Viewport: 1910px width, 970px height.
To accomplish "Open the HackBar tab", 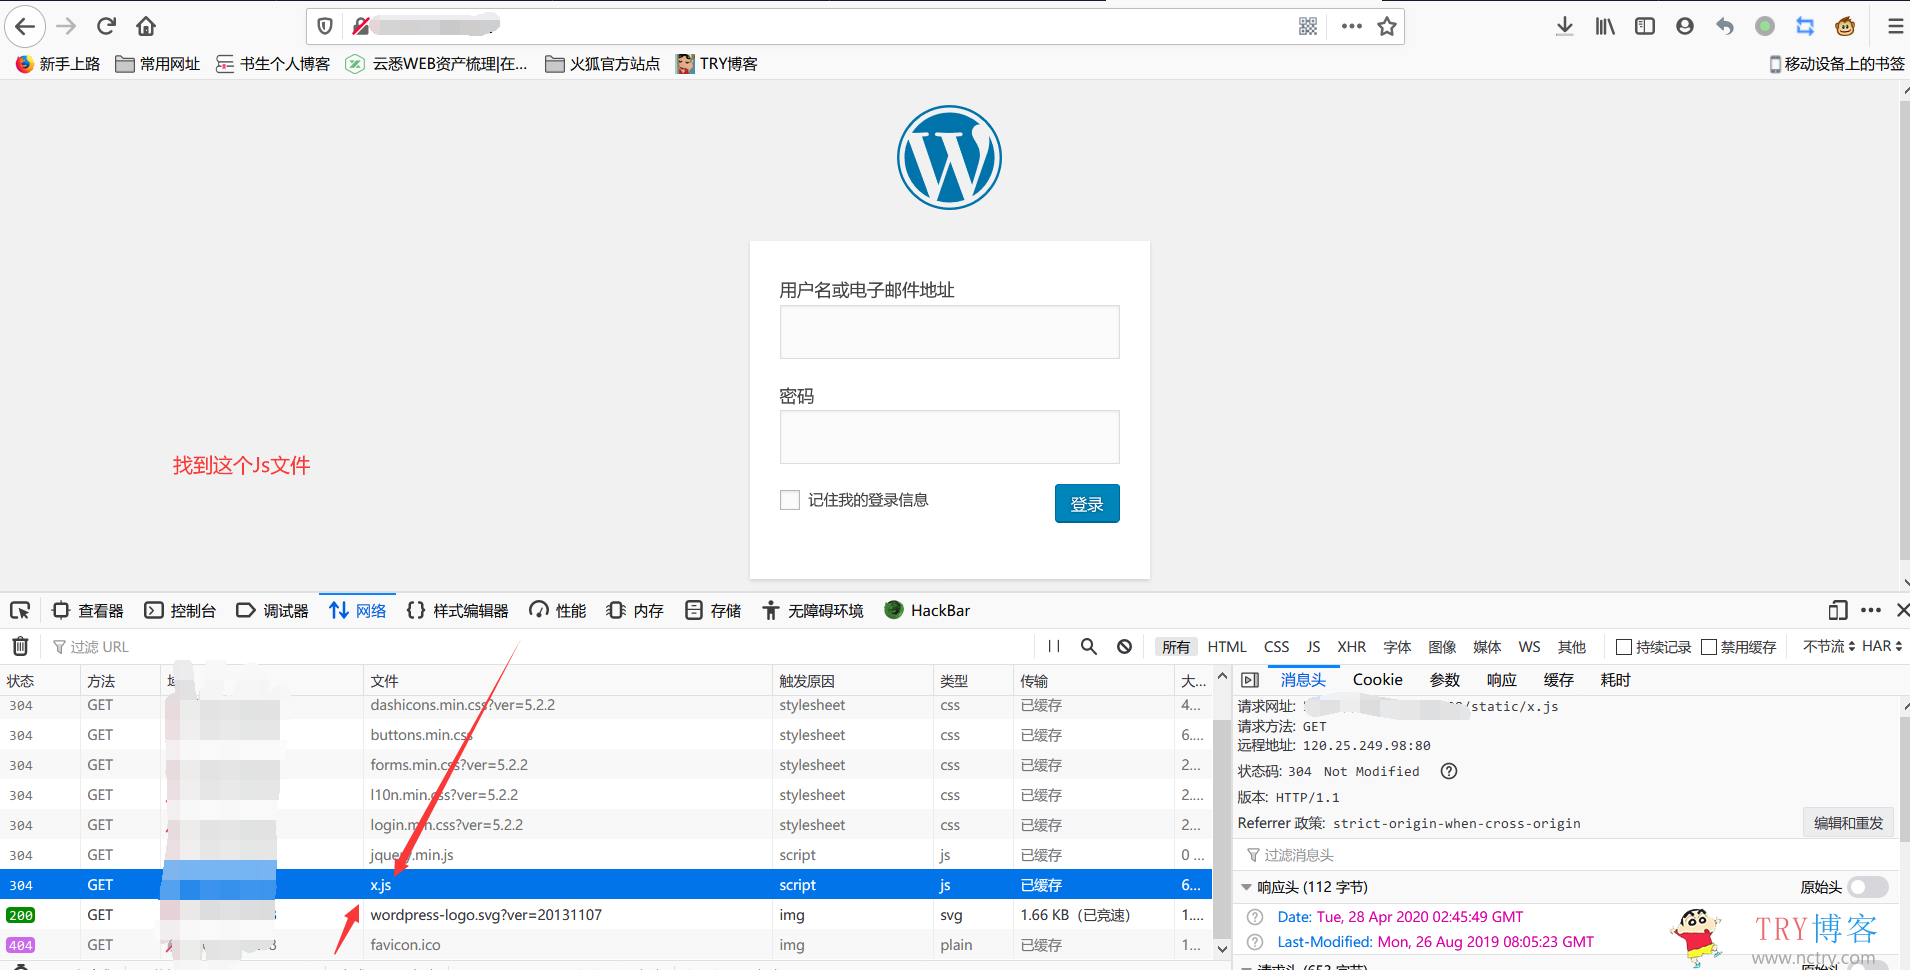I will (x=927, y=610).
